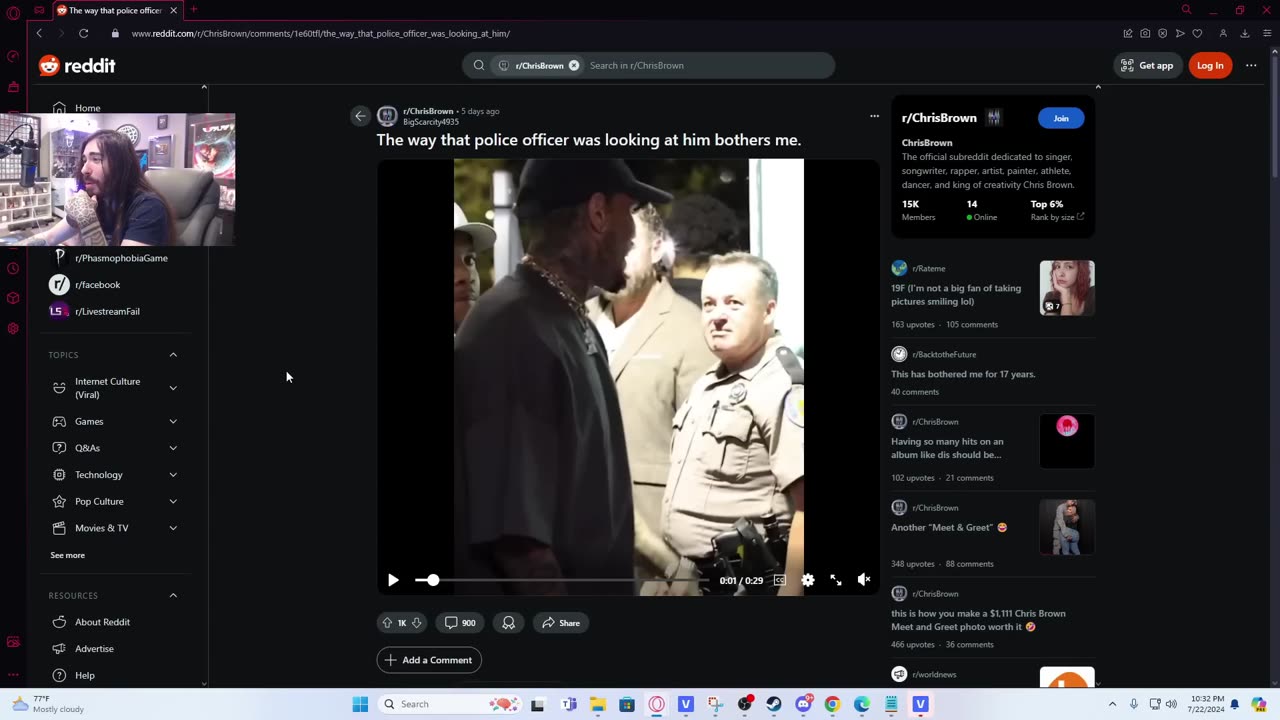Click the browser address bar URL

click(321, 33)
